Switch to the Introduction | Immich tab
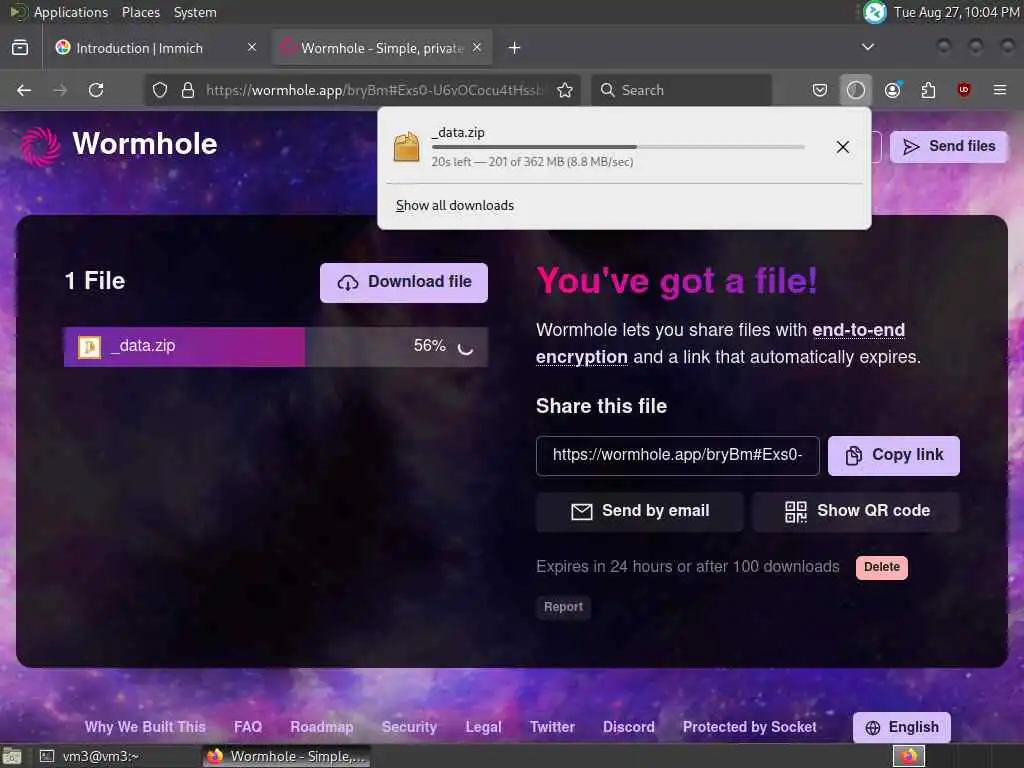Screen dimensions: 1024x768 pos(157,48)
